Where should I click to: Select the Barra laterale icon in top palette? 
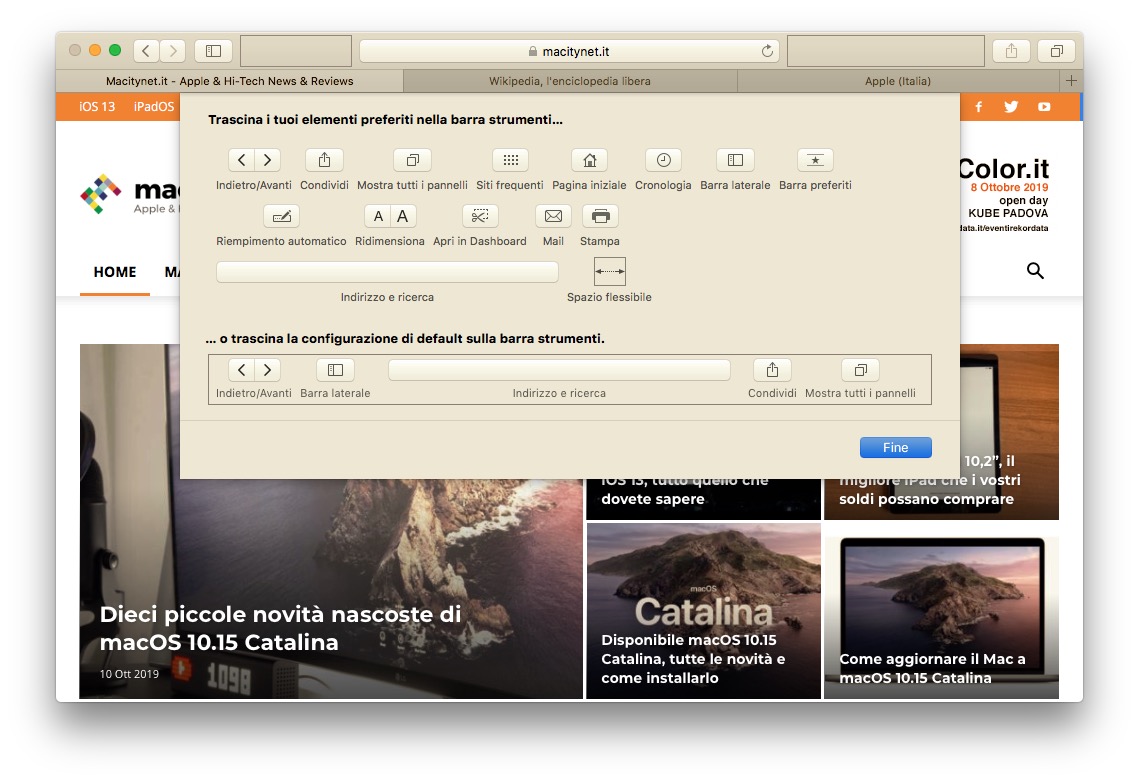point(735,160)
